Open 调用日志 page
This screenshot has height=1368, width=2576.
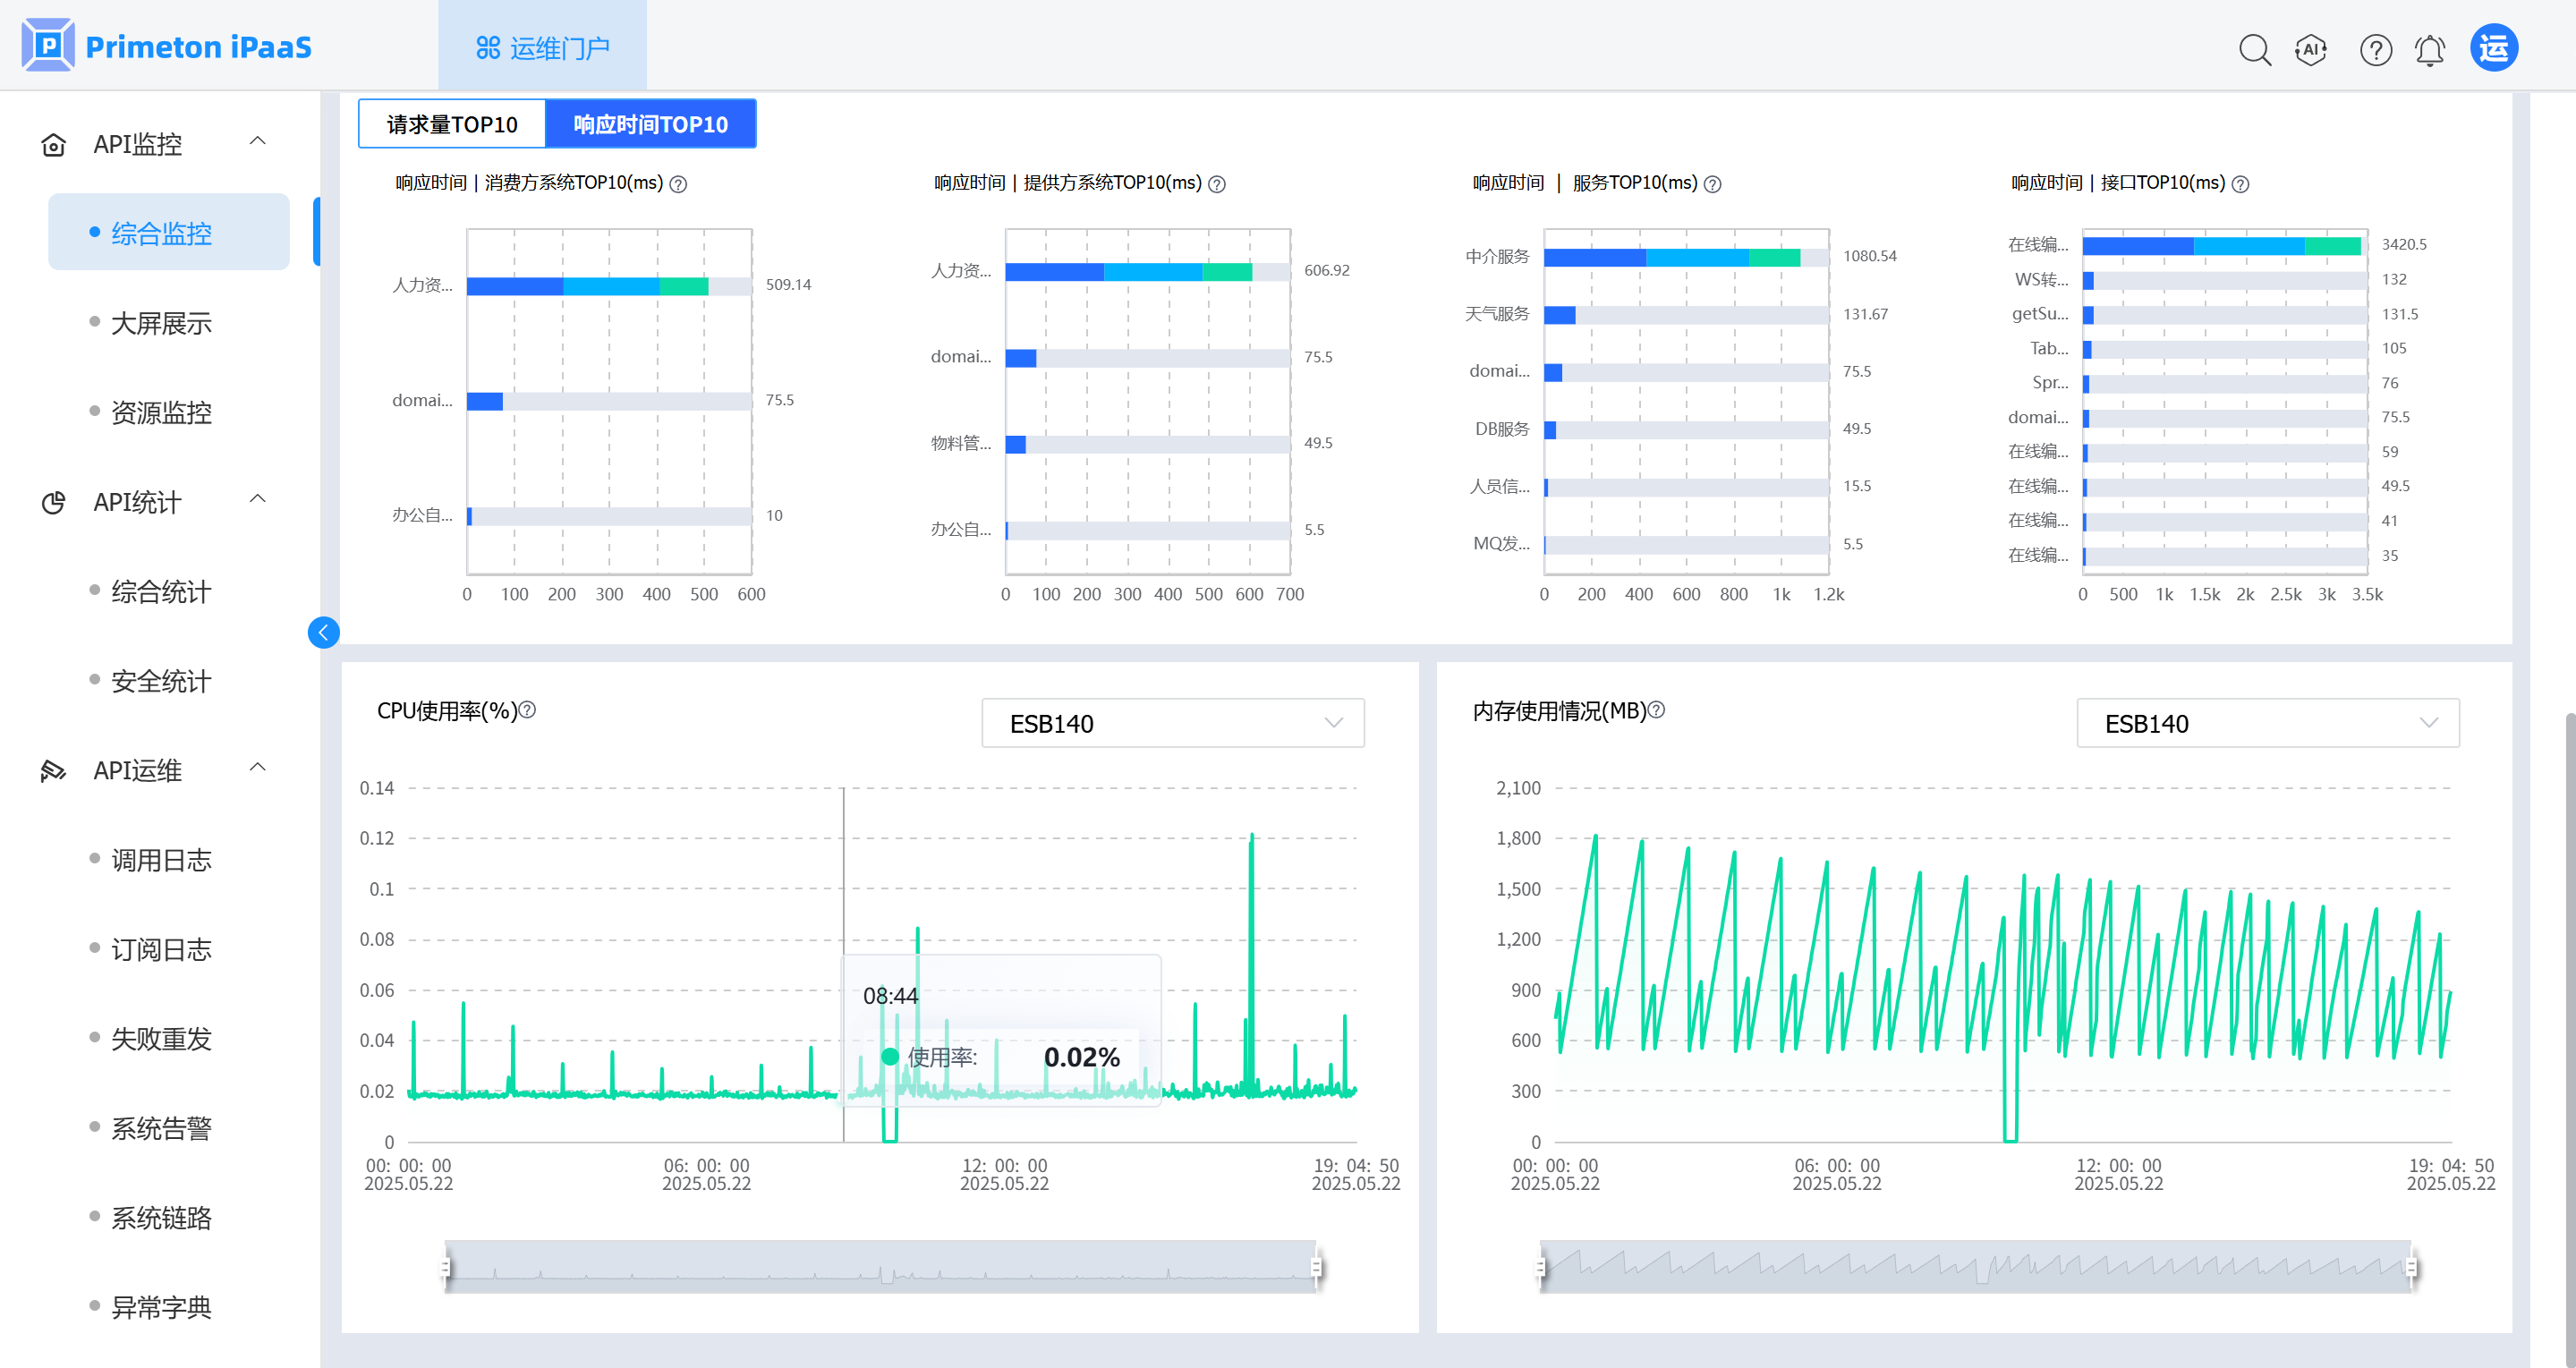click(161, 860)
